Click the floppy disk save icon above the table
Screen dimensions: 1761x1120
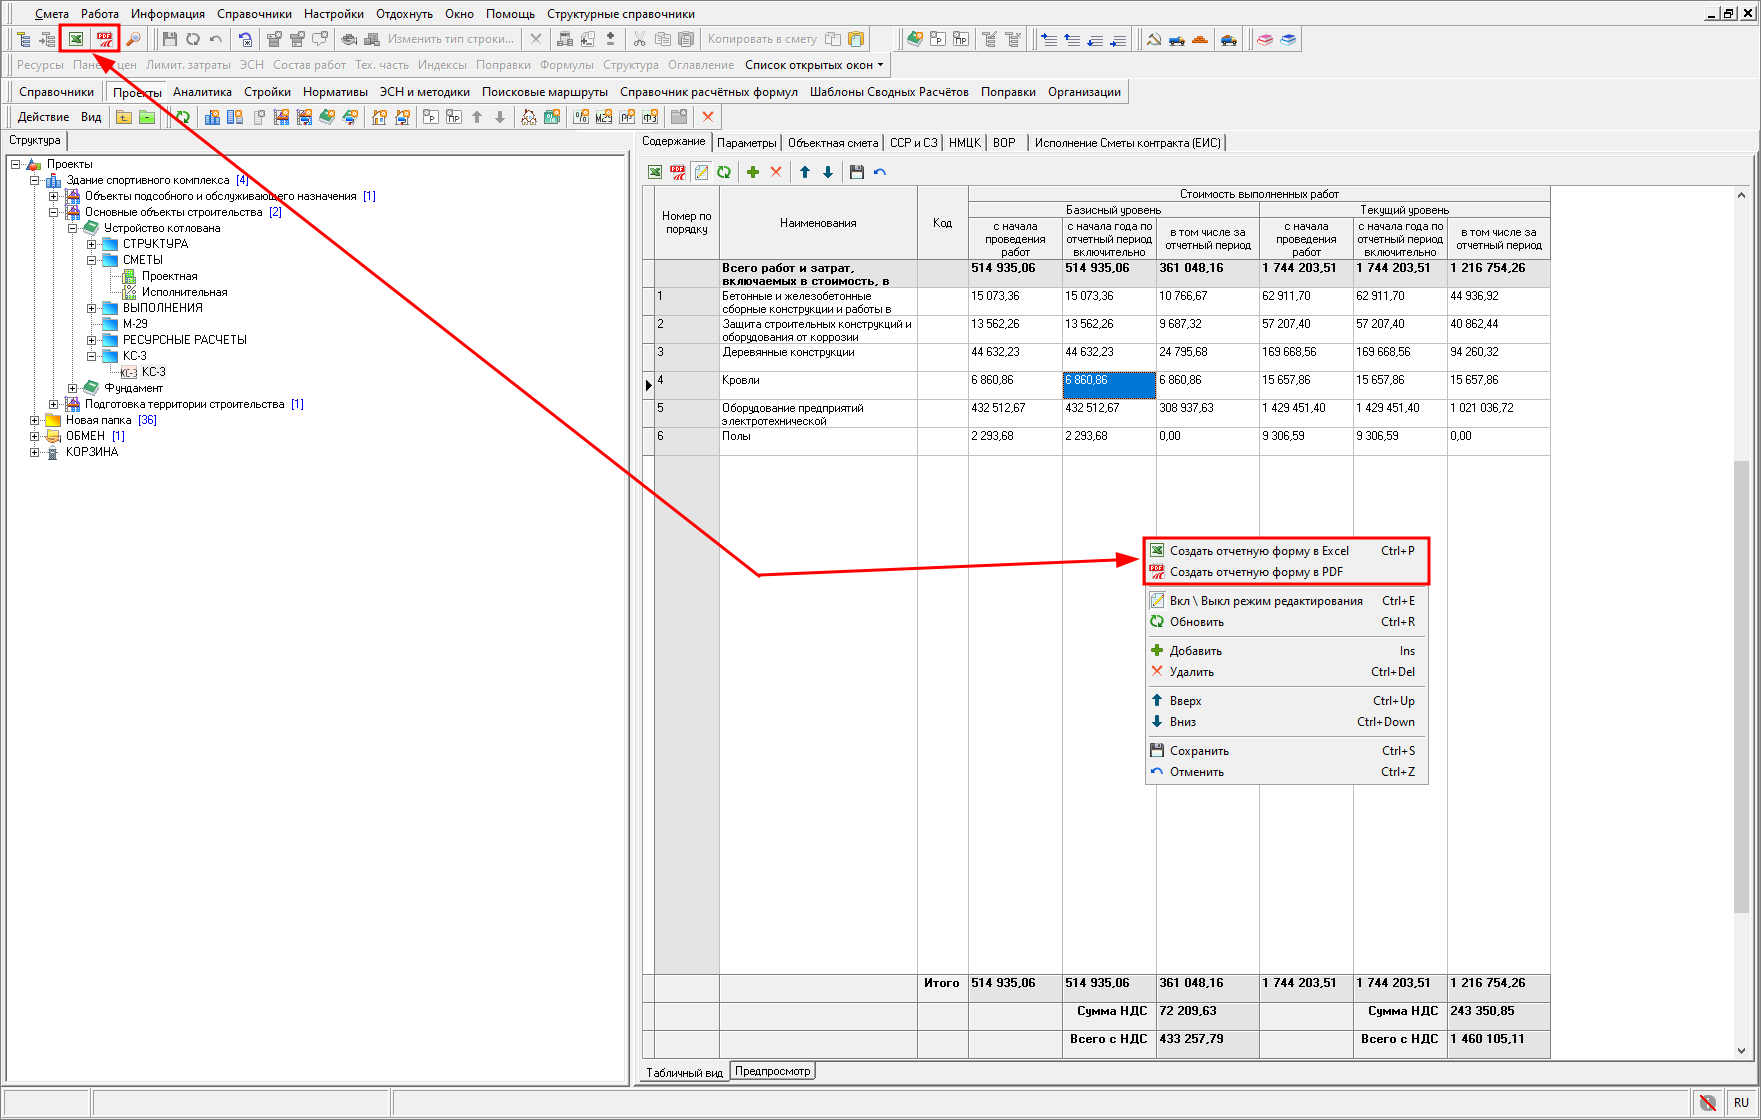pyautogui.click(x=856, y=172)
